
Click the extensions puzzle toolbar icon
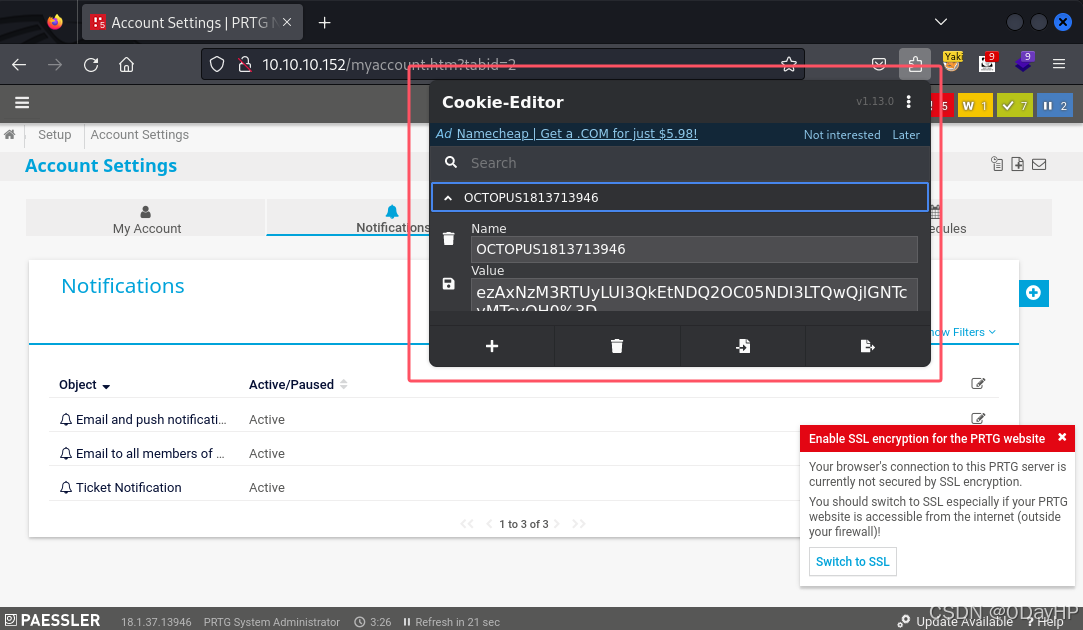pyautogui.click(x=915, y=64)
